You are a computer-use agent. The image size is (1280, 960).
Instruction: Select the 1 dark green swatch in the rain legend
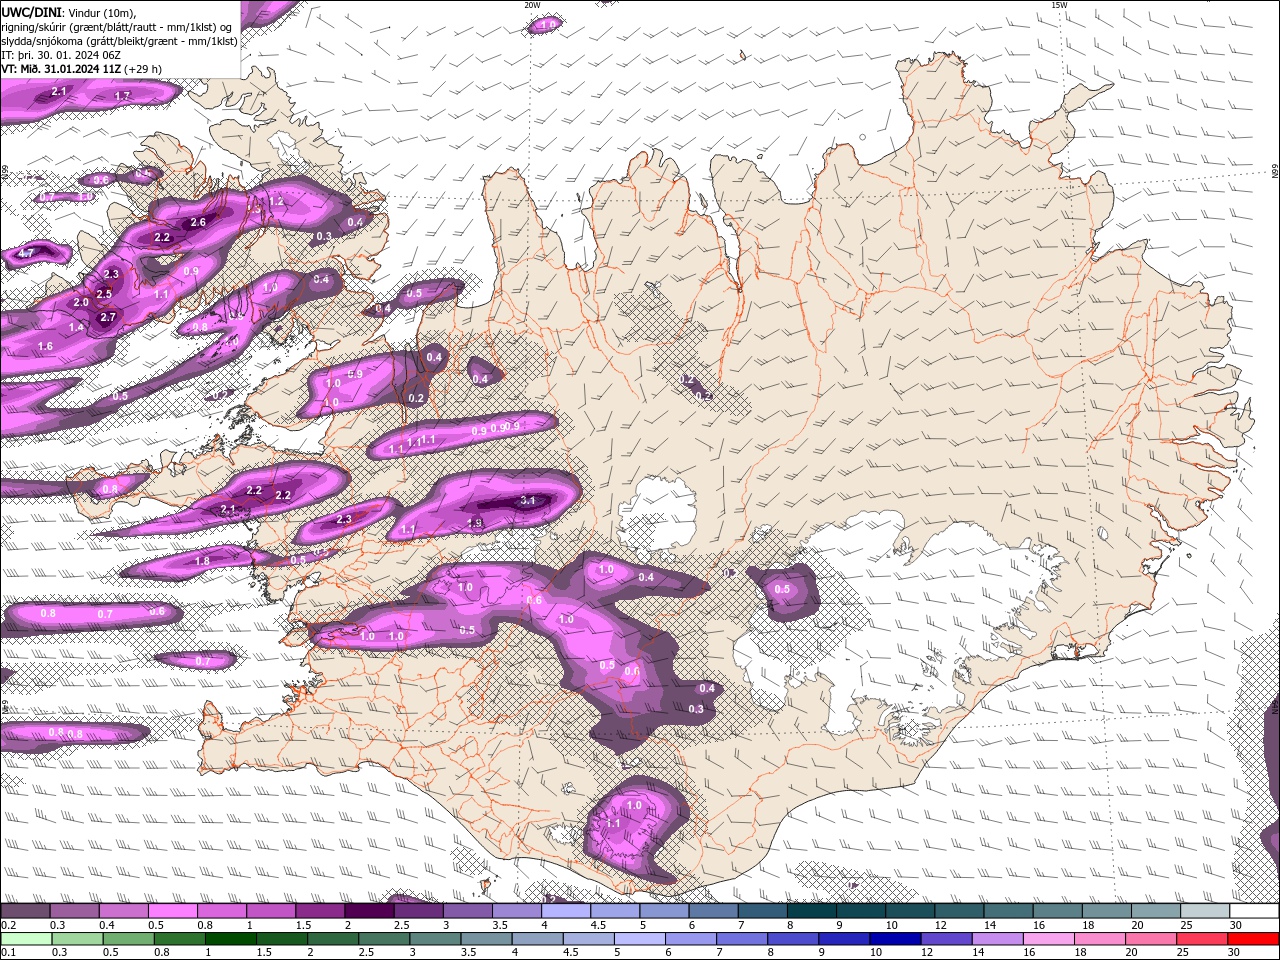[230, 939]
